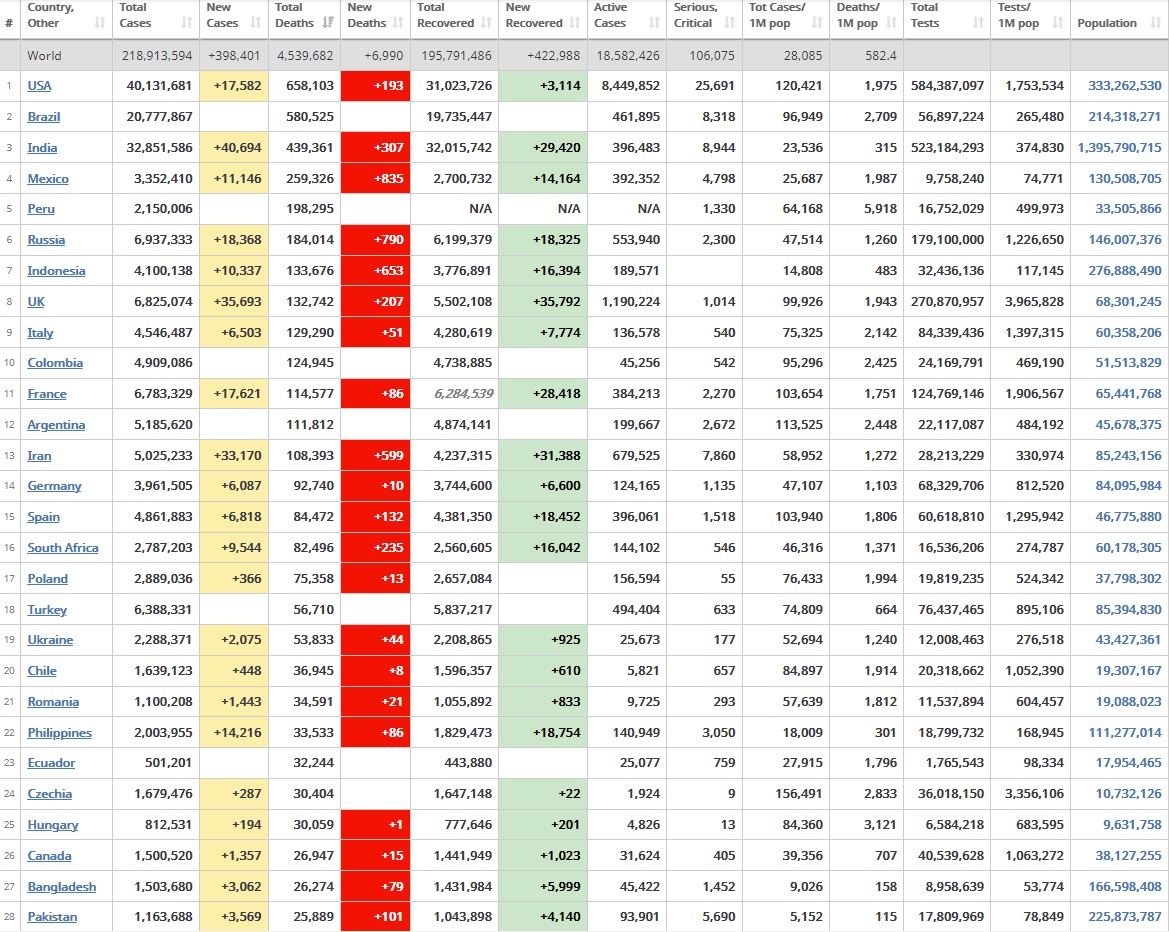Select UK new recovered cell +35,792

pos(543,302)
